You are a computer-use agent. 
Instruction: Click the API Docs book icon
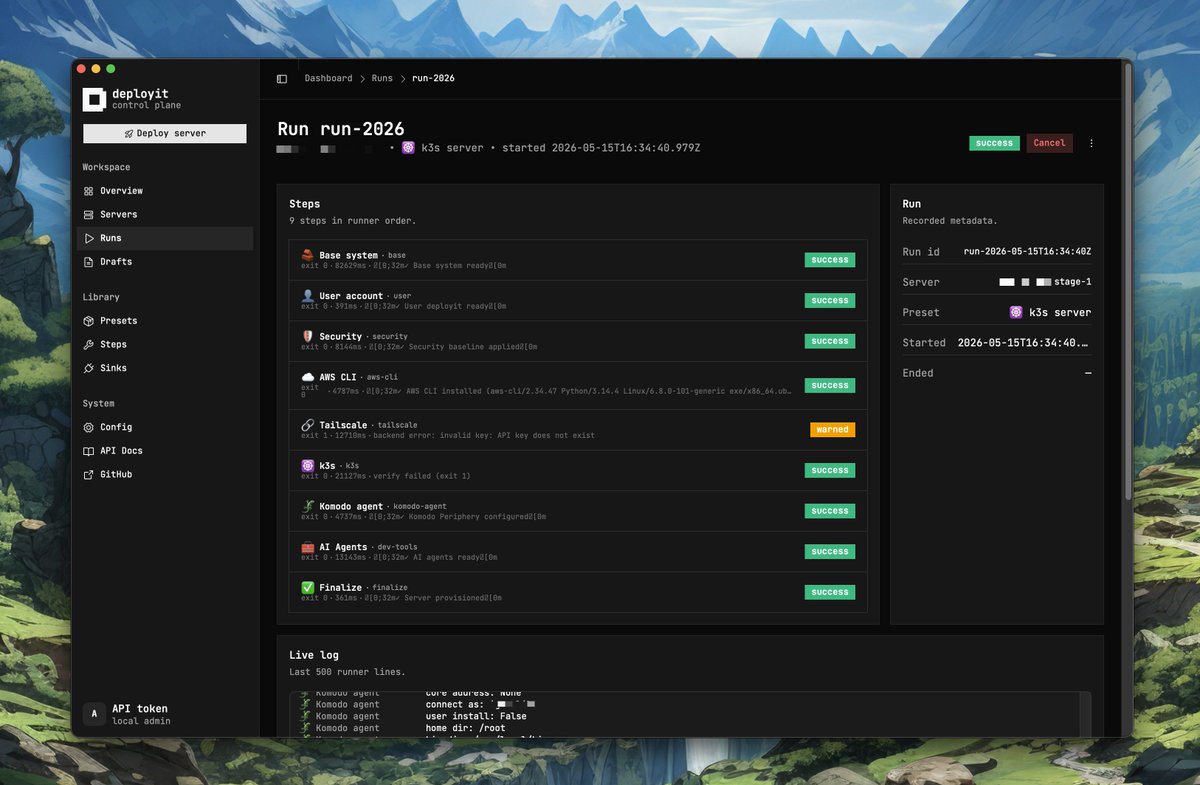coord(89,451)
